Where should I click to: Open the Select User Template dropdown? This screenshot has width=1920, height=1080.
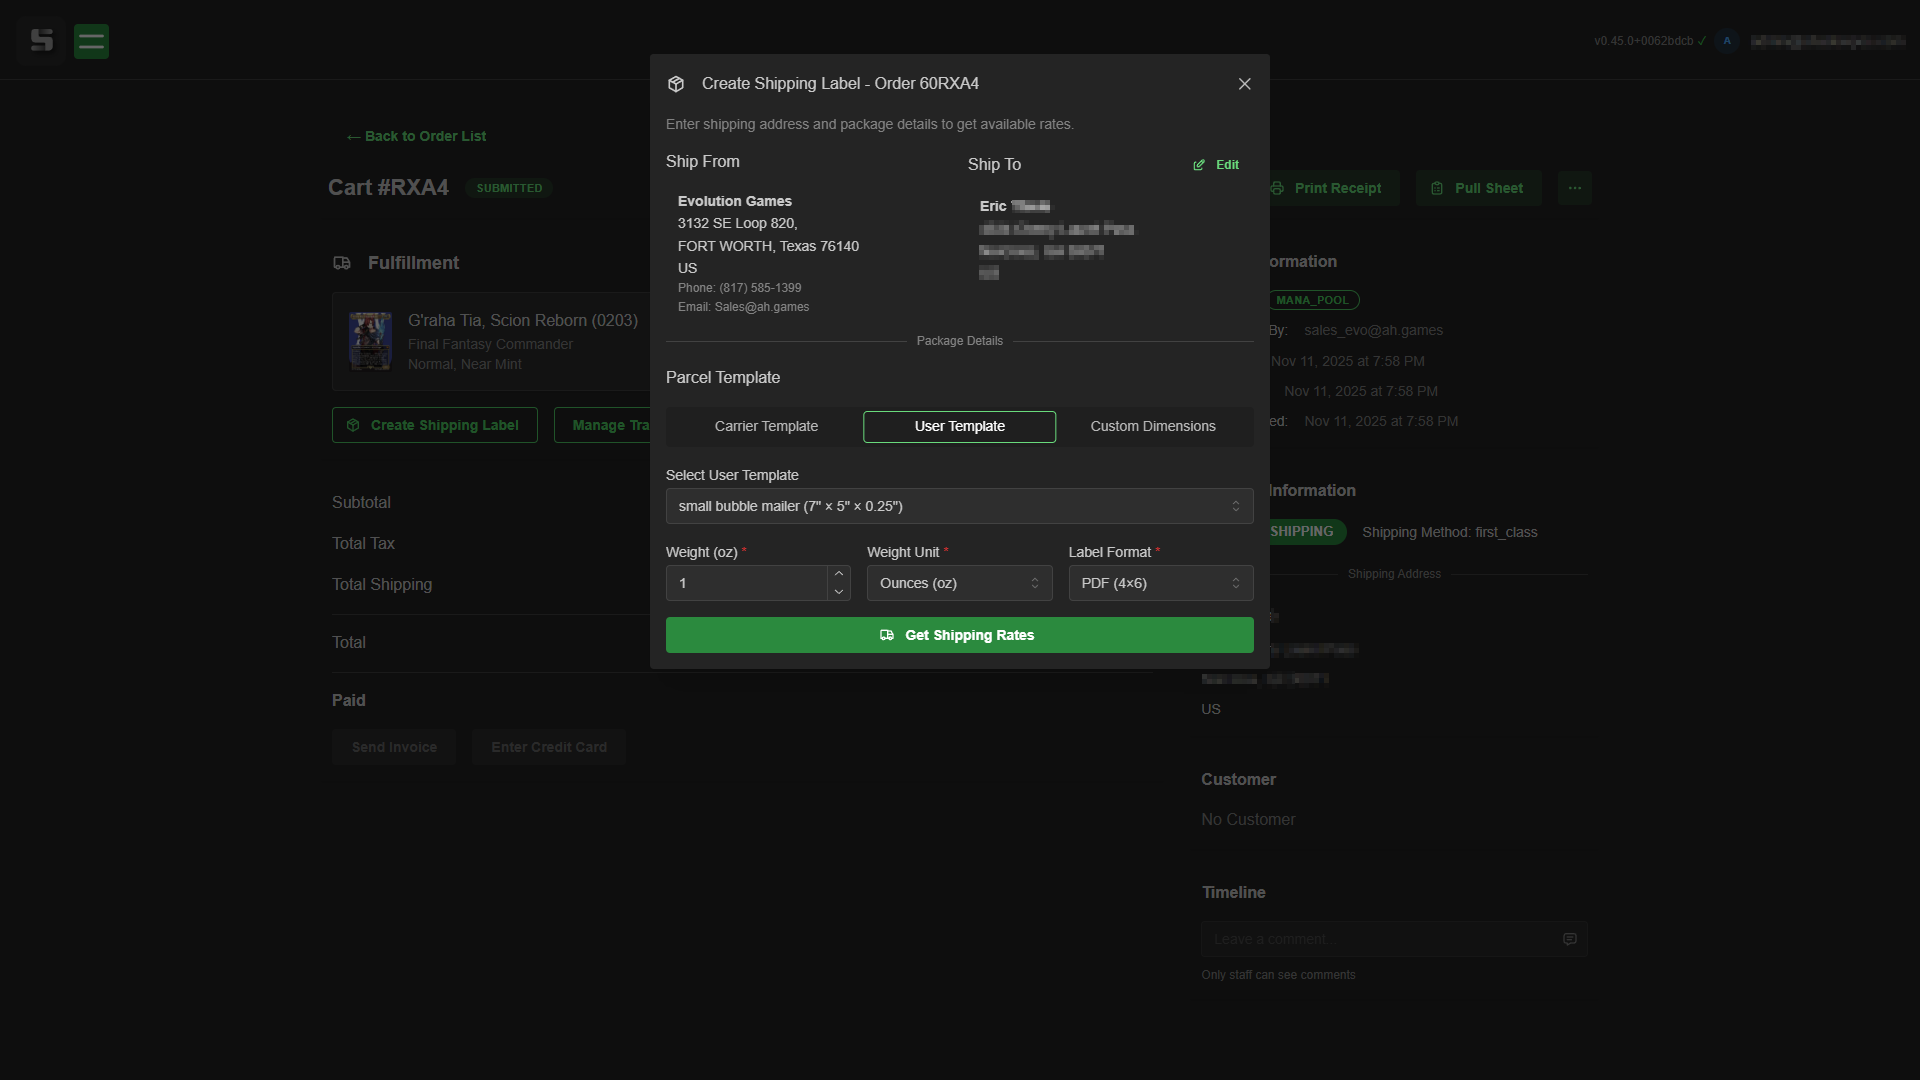pos(960,506)
